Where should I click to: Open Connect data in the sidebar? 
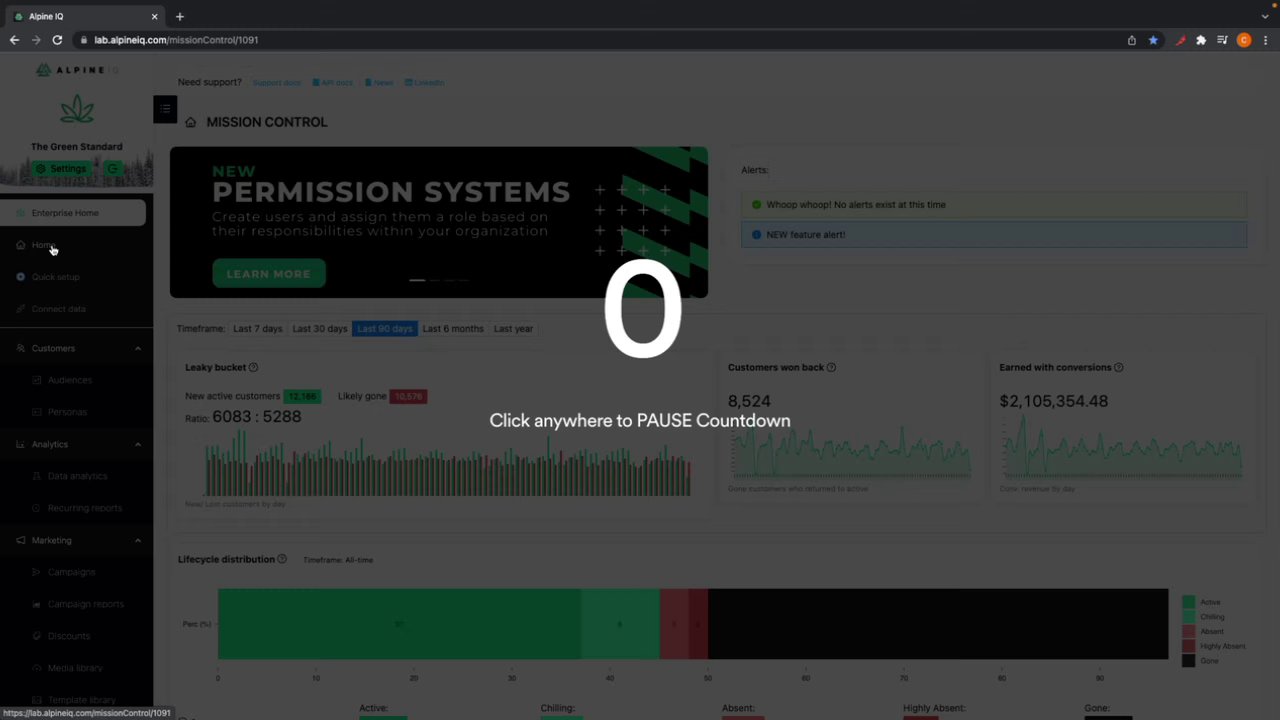[58, 309]
